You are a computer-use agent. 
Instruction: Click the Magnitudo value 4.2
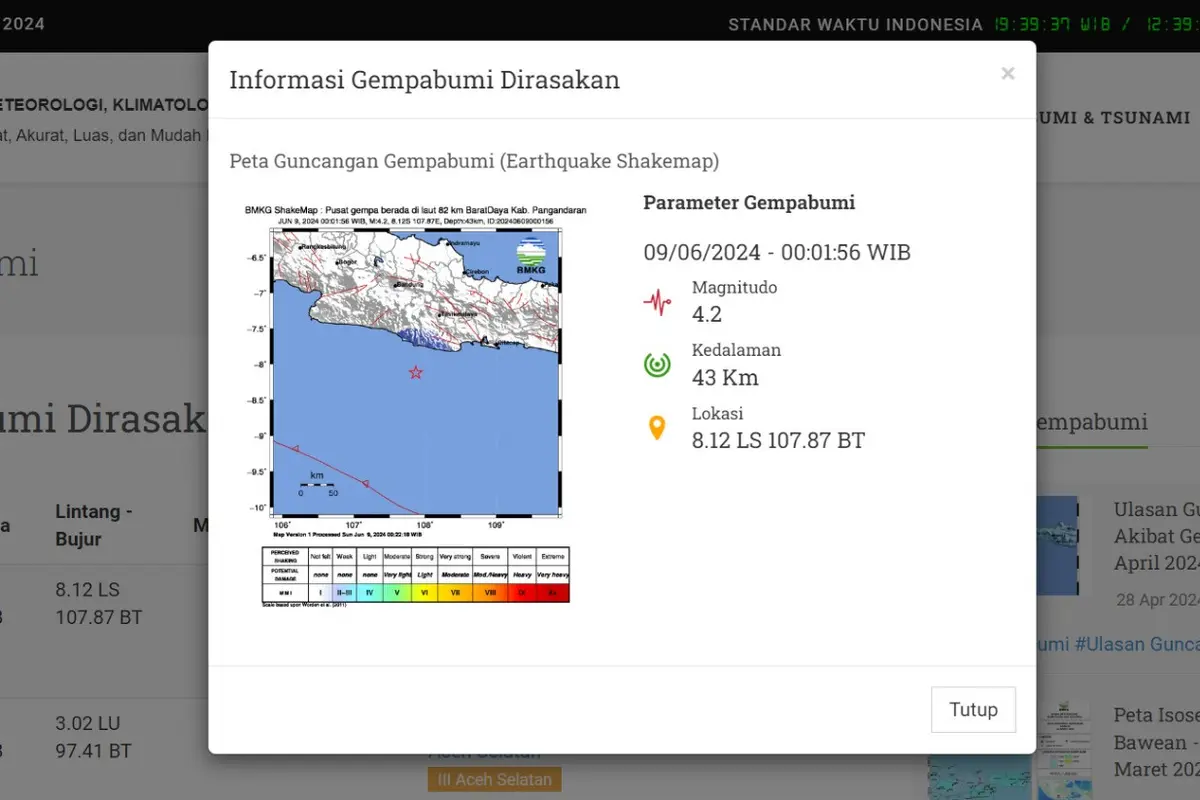(707, 314)
